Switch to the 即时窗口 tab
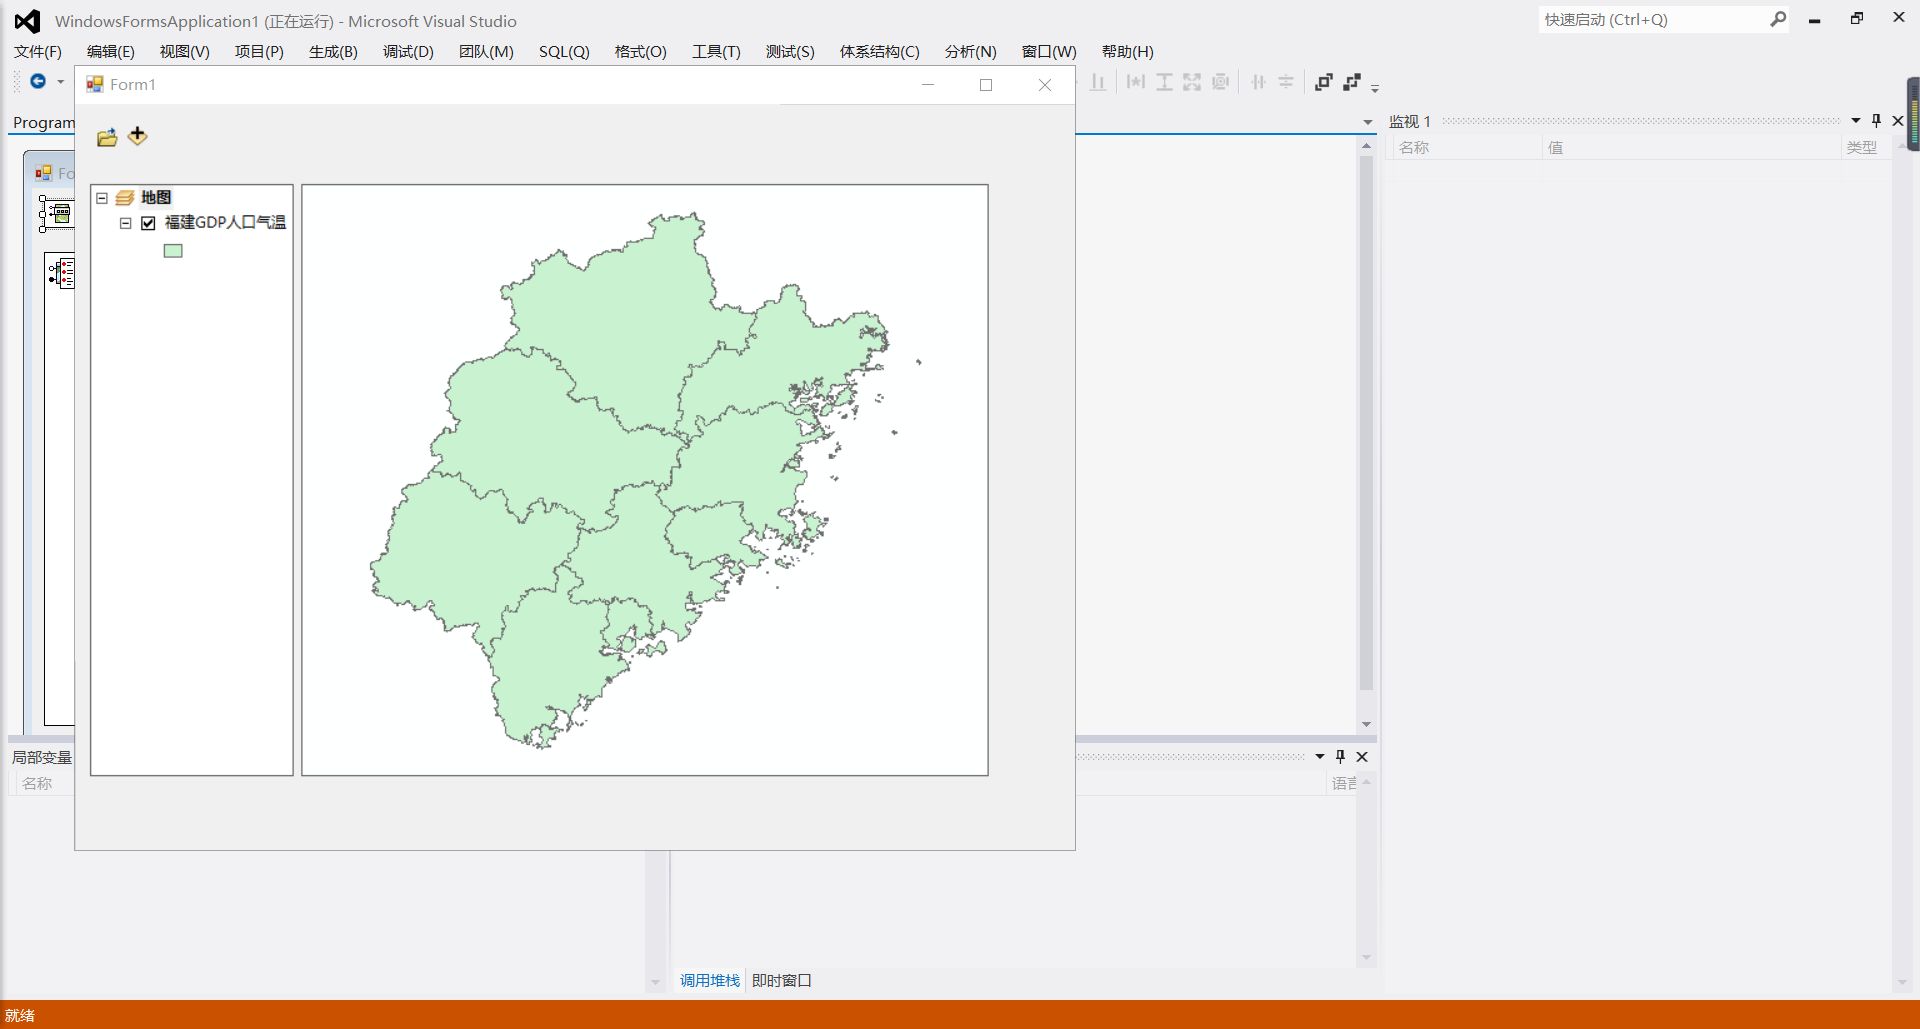 click(x=781, y=980)
